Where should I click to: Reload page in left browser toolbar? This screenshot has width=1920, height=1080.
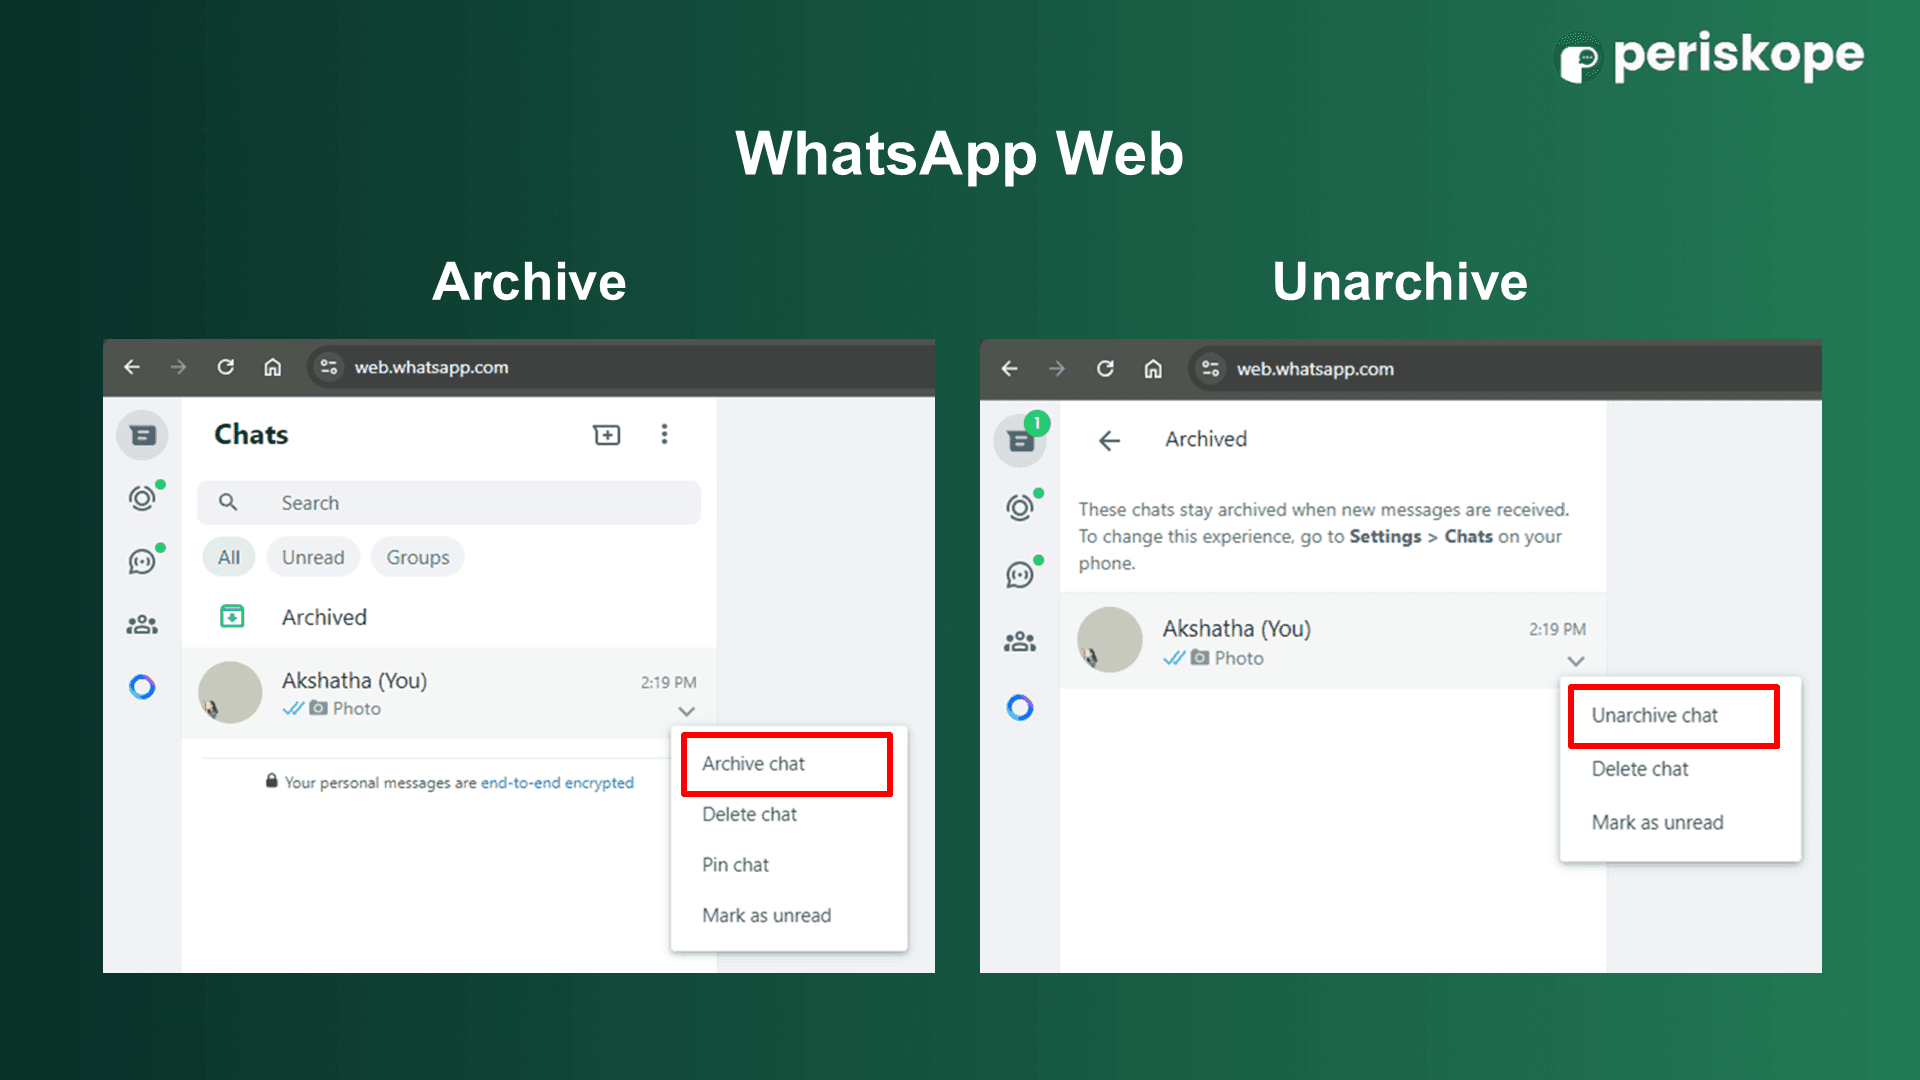pyautogui.click(x=226, y=367)
